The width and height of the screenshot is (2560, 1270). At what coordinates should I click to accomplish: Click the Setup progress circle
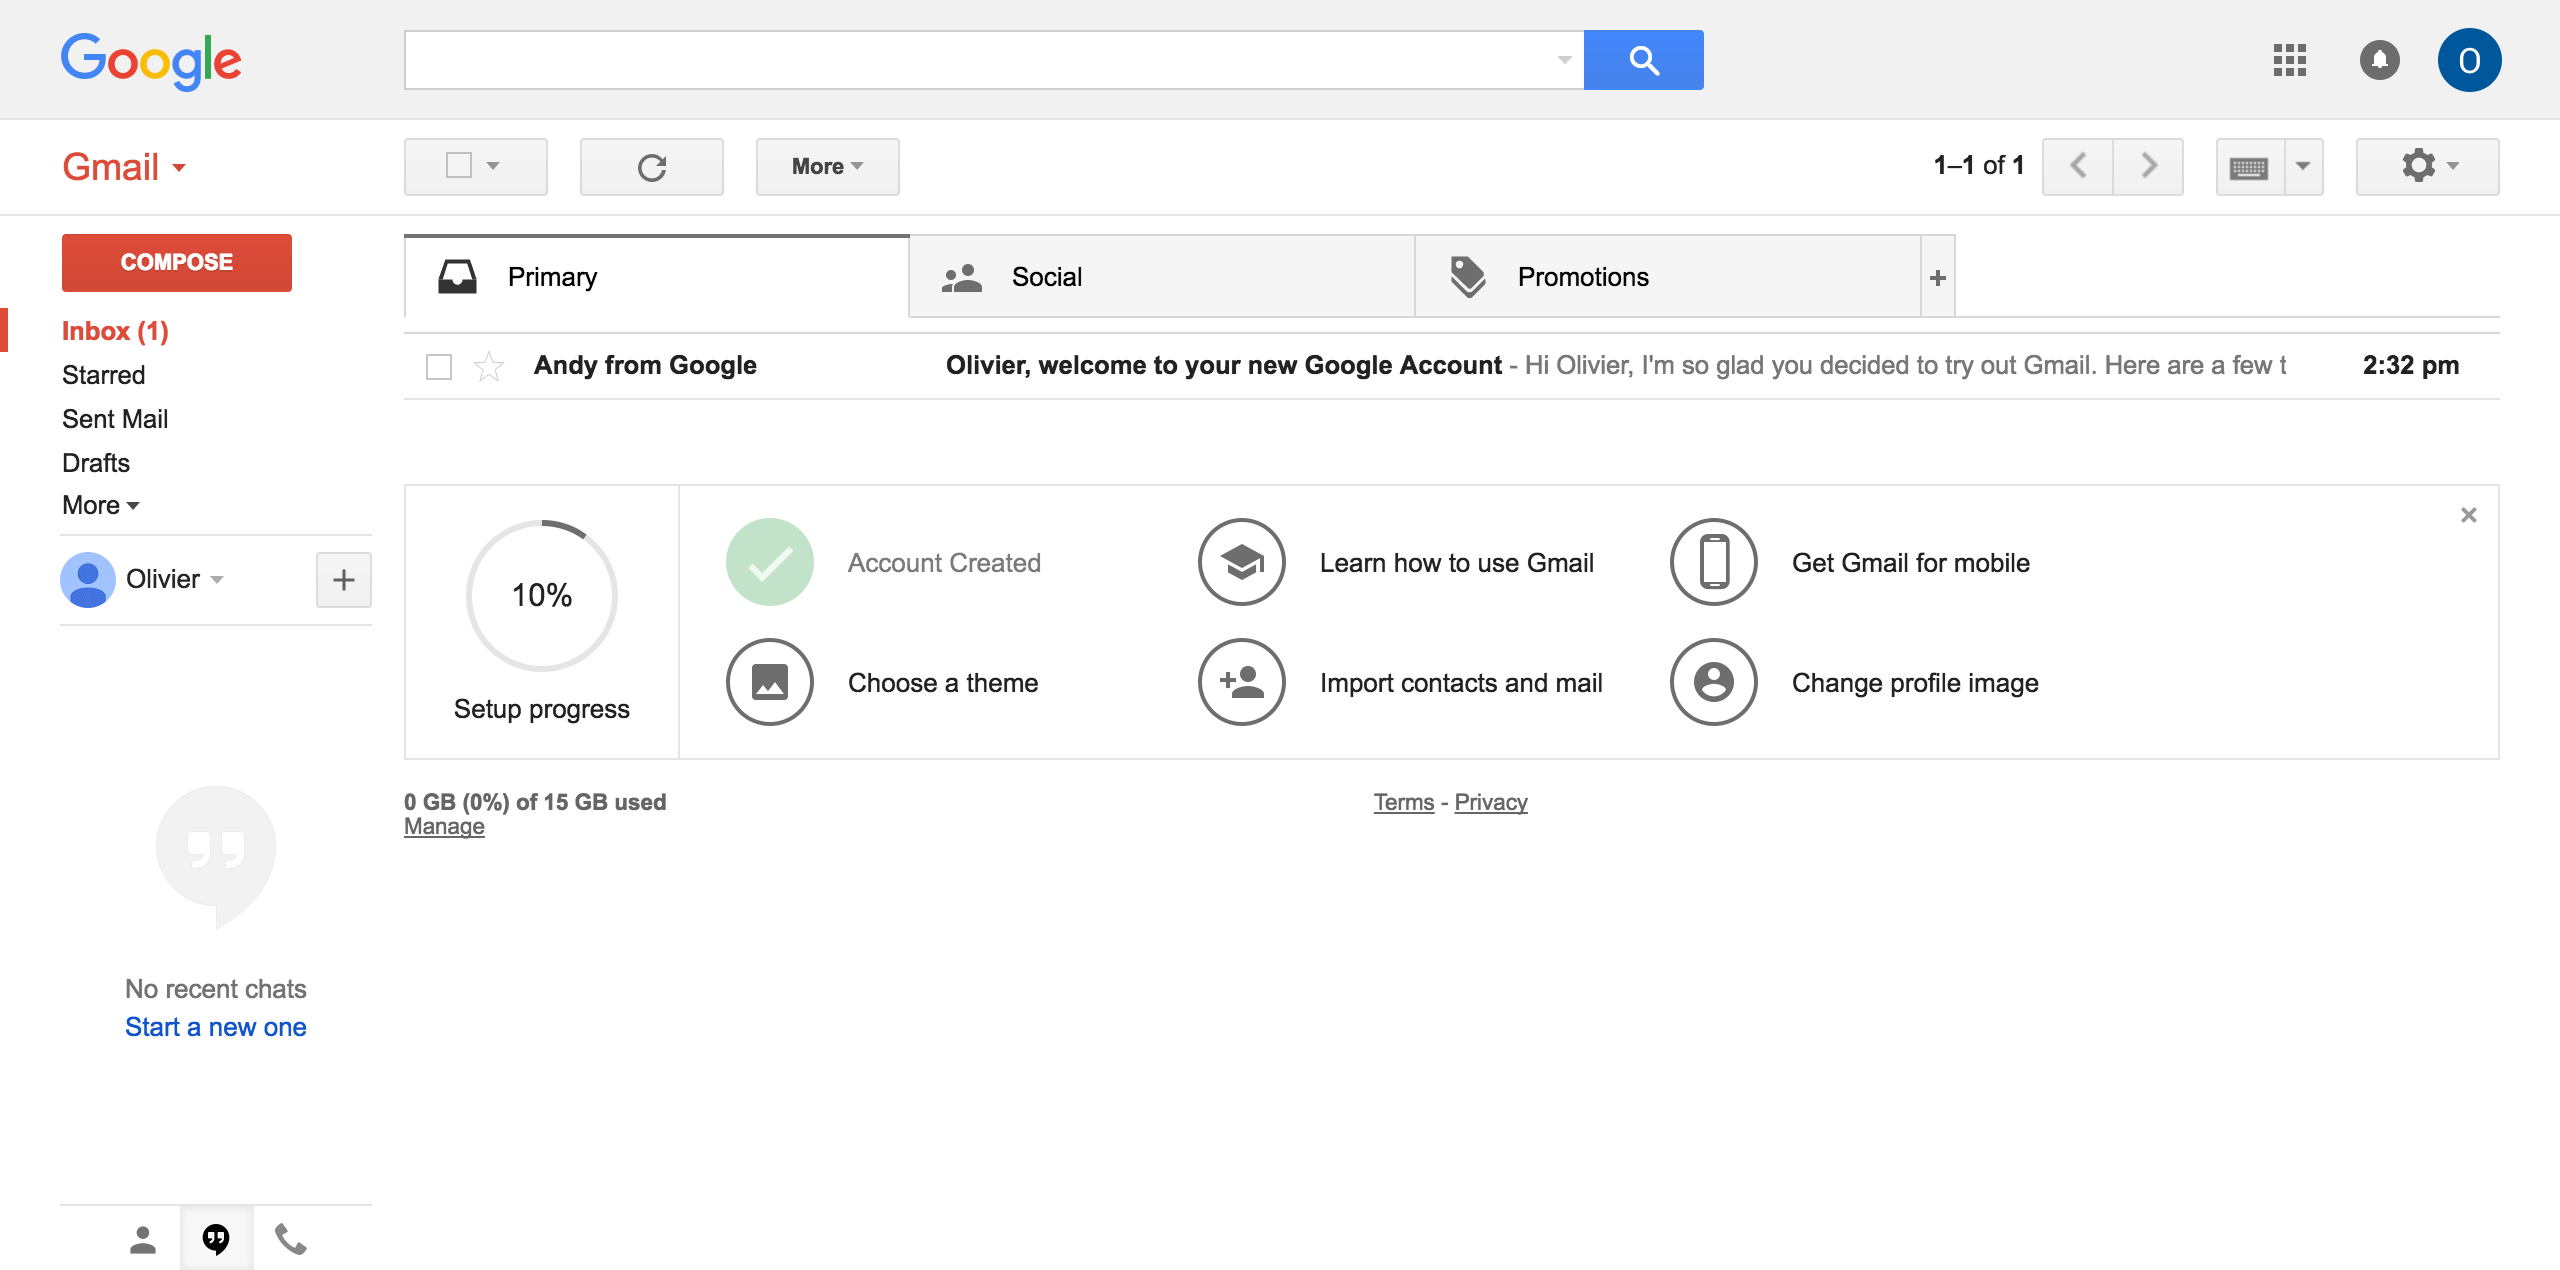pos(540,595)
